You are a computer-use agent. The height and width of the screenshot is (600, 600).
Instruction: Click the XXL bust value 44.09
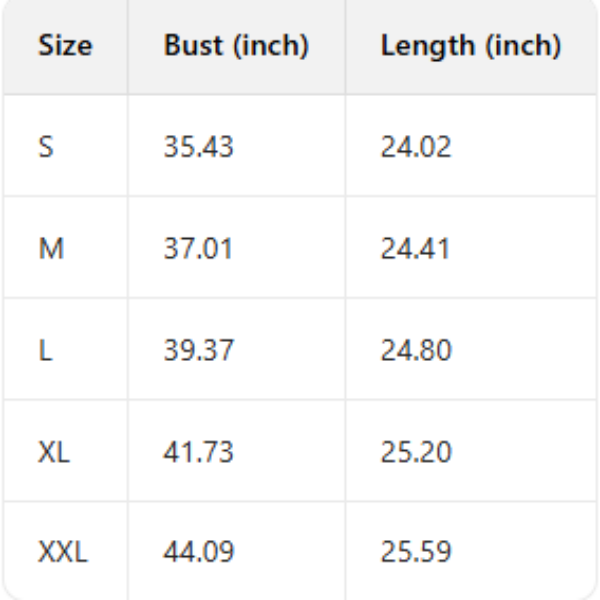(198, 551)
